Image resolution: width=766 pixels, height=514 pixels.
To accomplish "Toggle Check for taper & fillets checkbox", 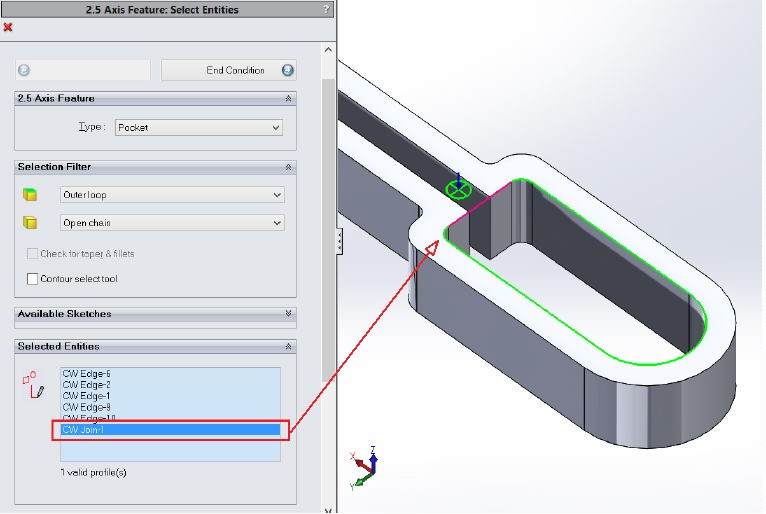I will coord(33,254).
